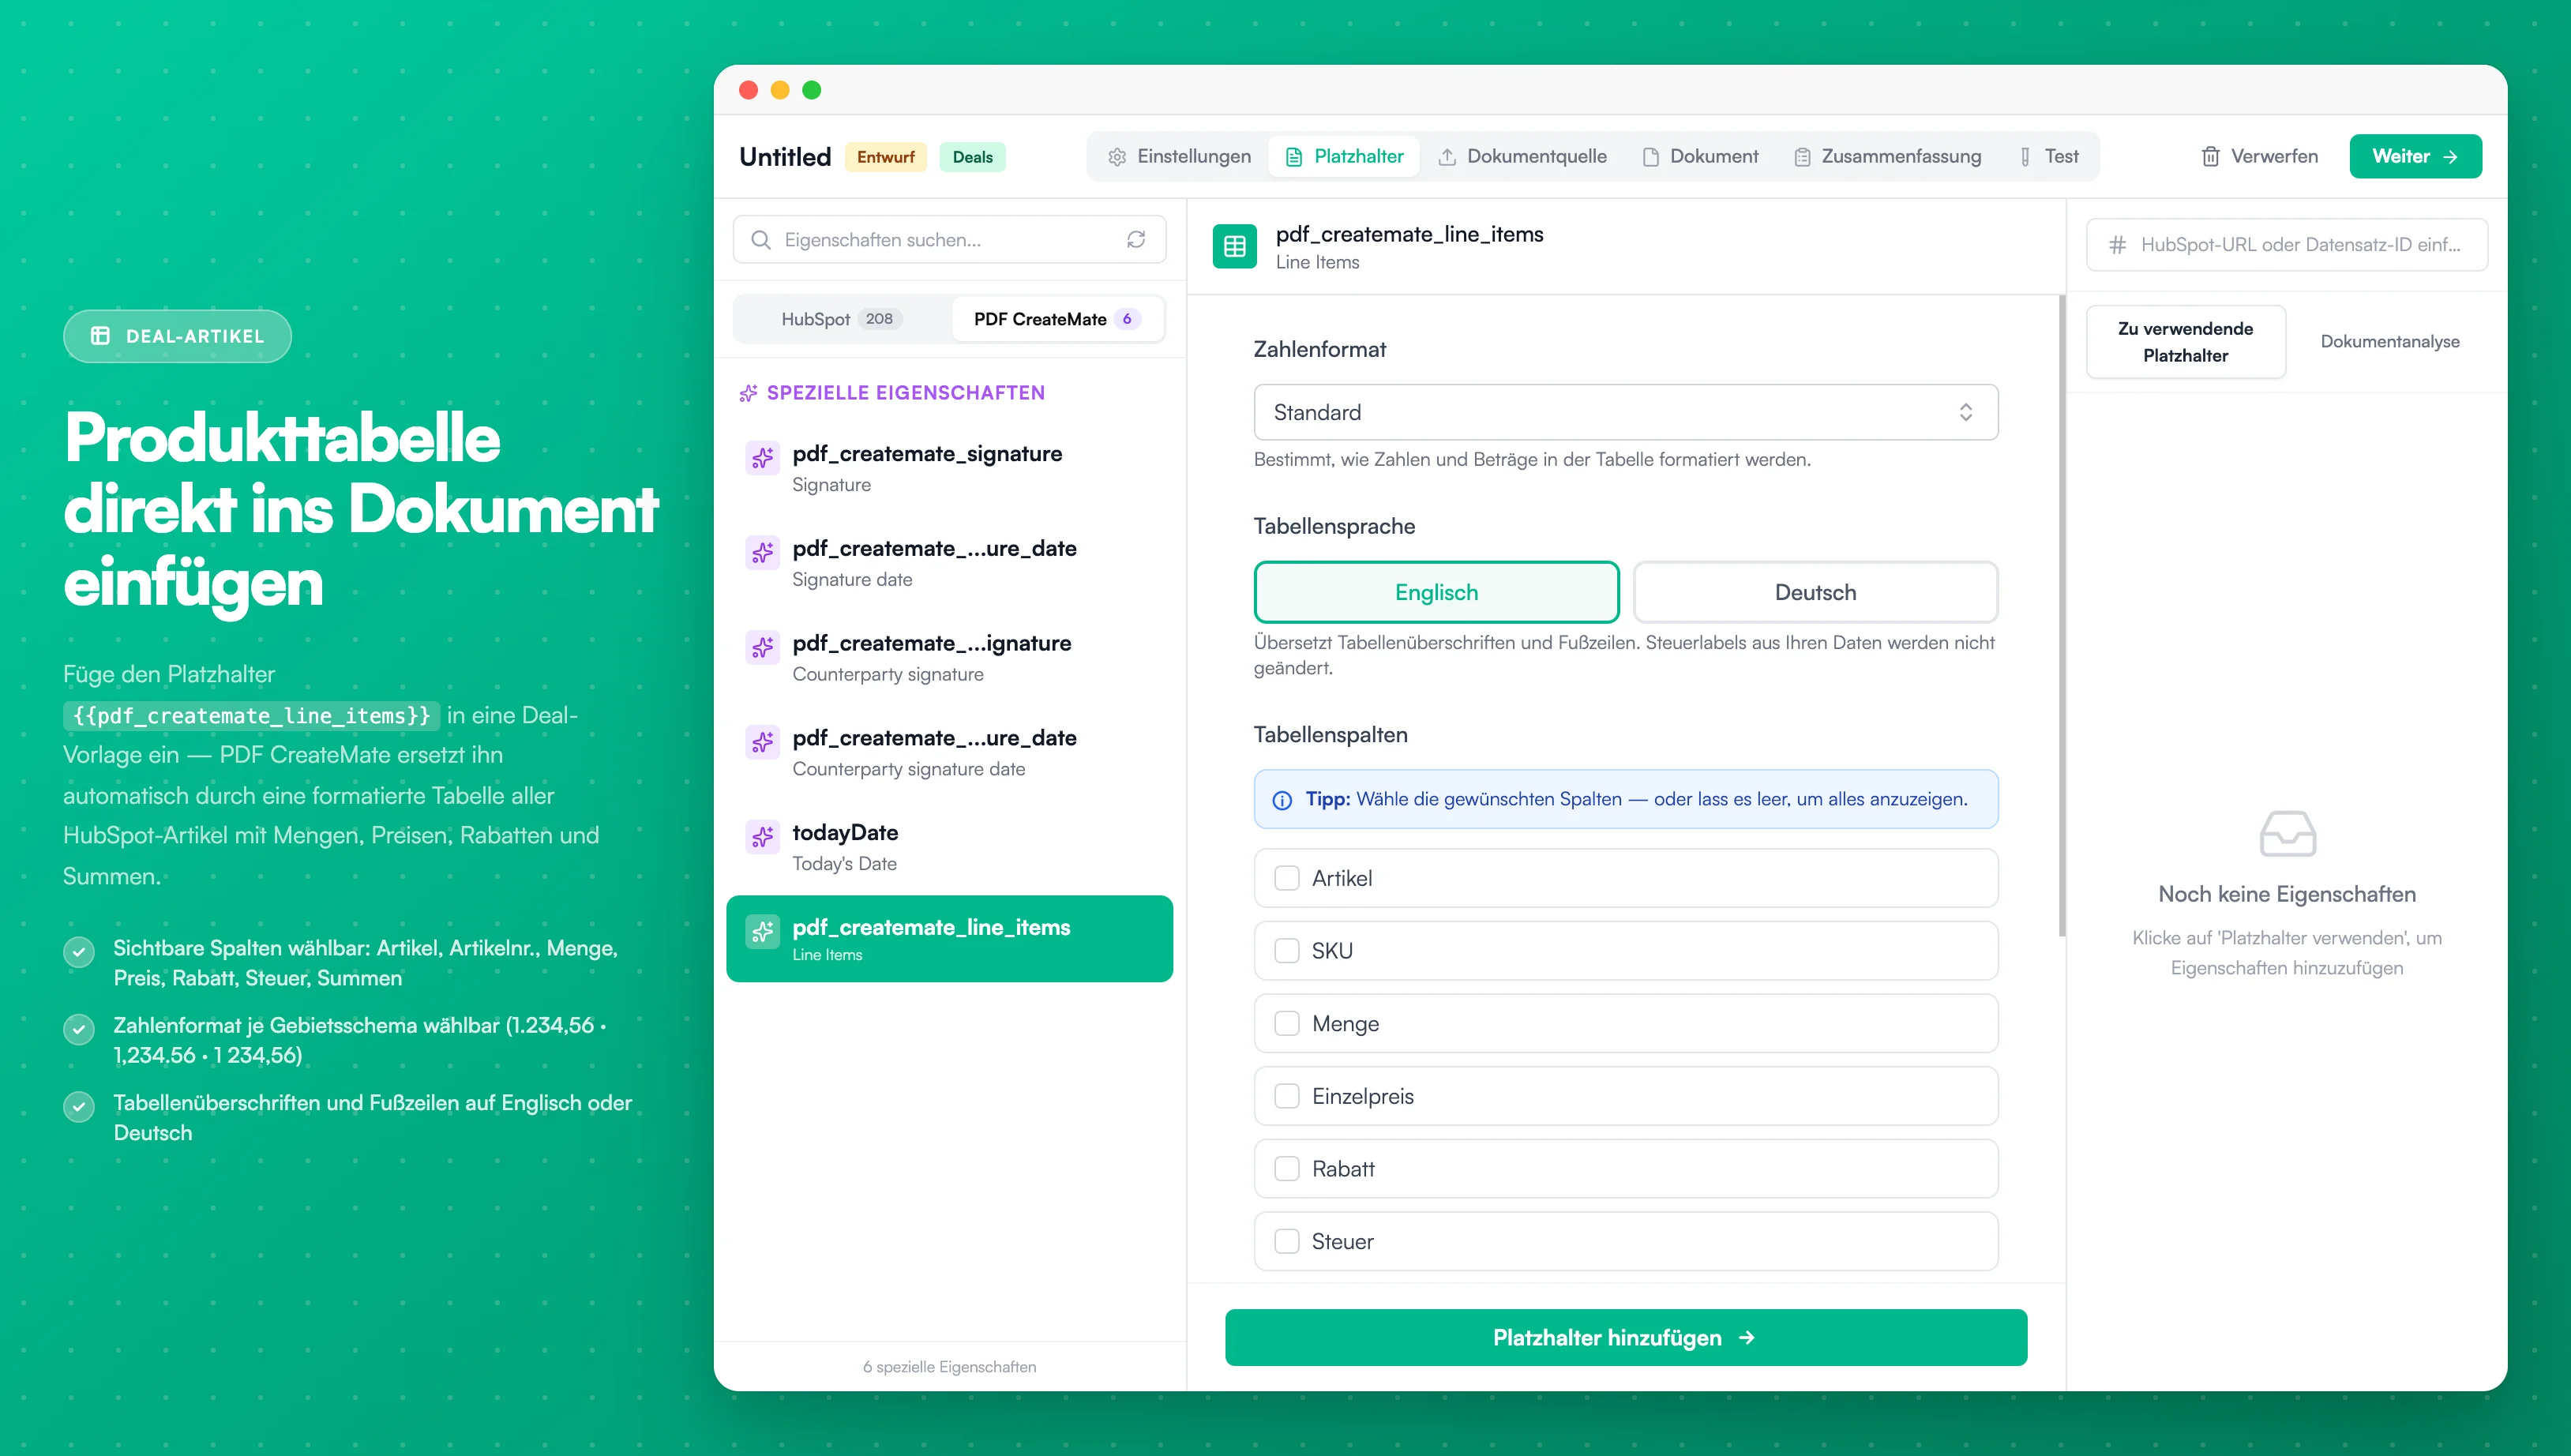The width and height of the screenshot is (2571, 1456).
Task: Tick the SKU column checkbox
Action: point(1287,951)
